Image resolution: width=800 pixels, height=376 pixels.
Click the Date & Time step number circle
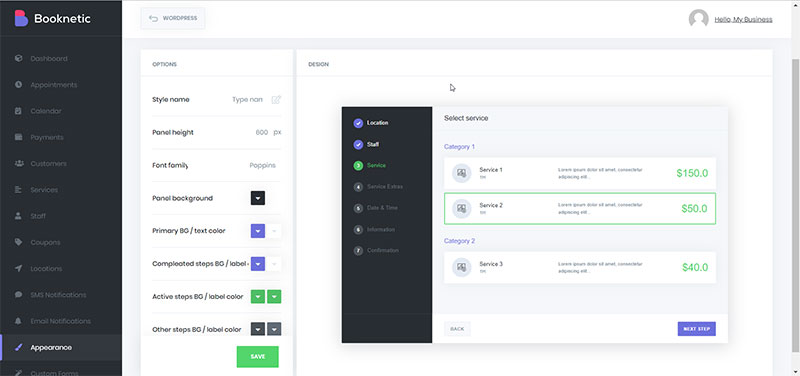coord(358,208)
